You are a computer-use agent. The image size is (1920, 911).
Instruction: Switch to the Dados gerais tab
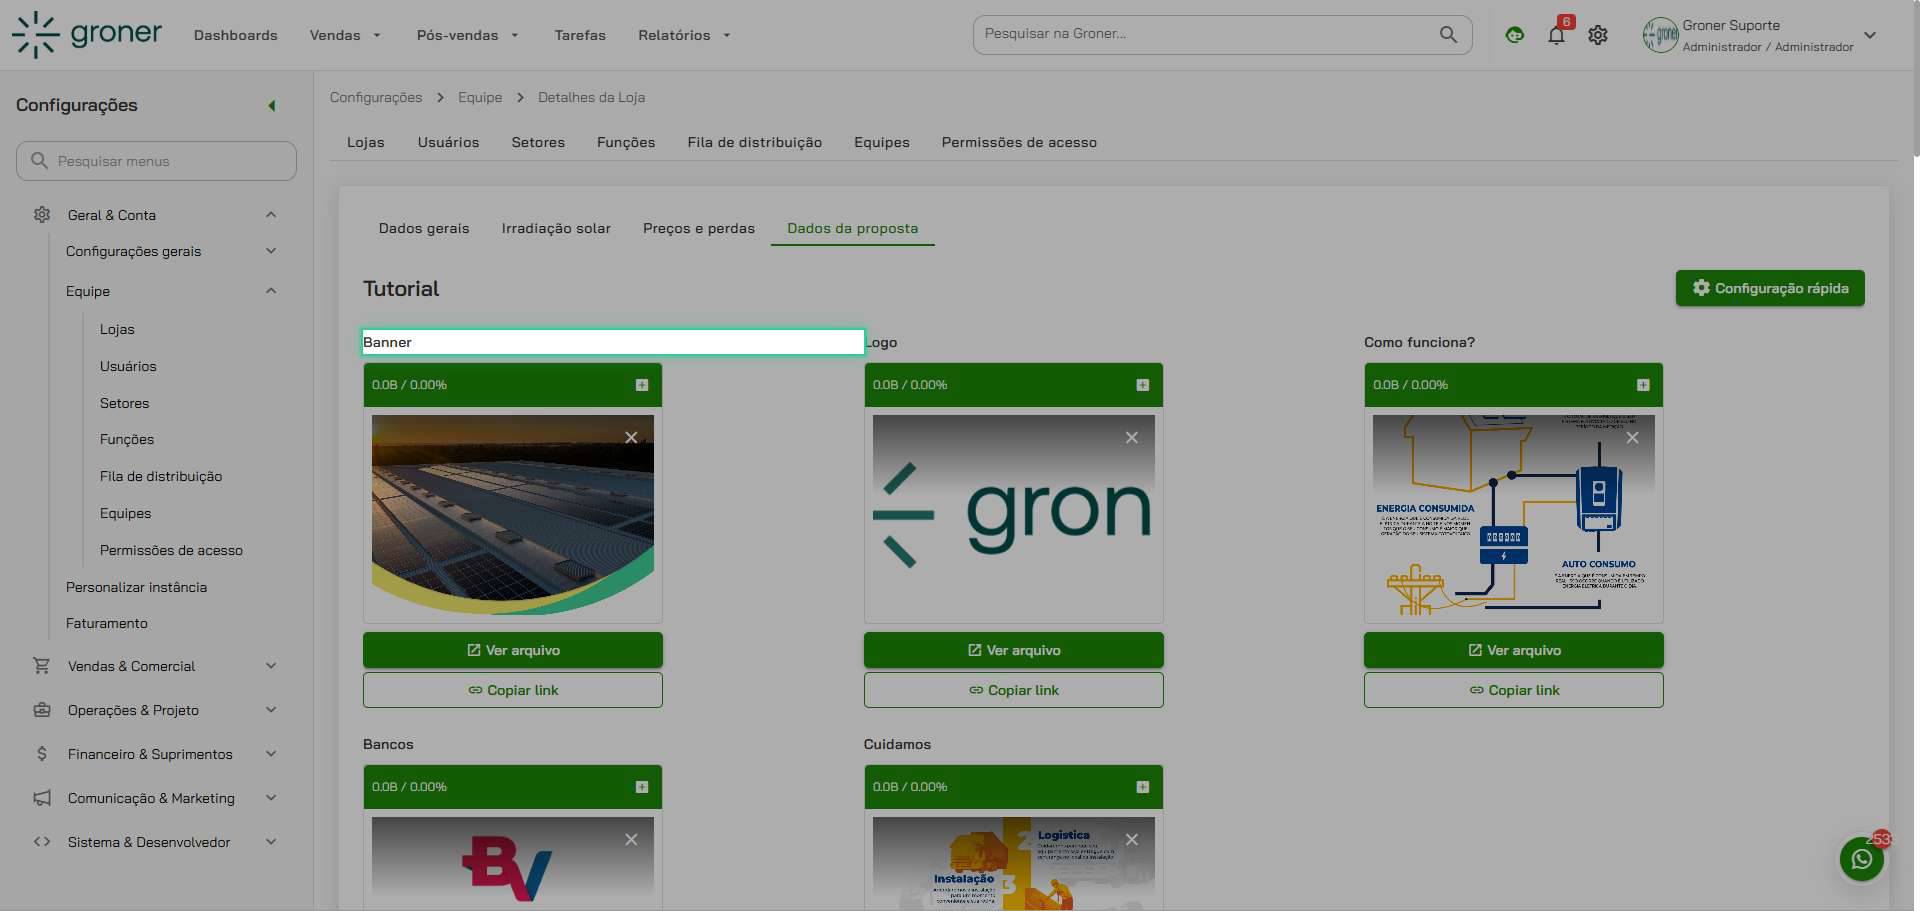coord(424,228)
